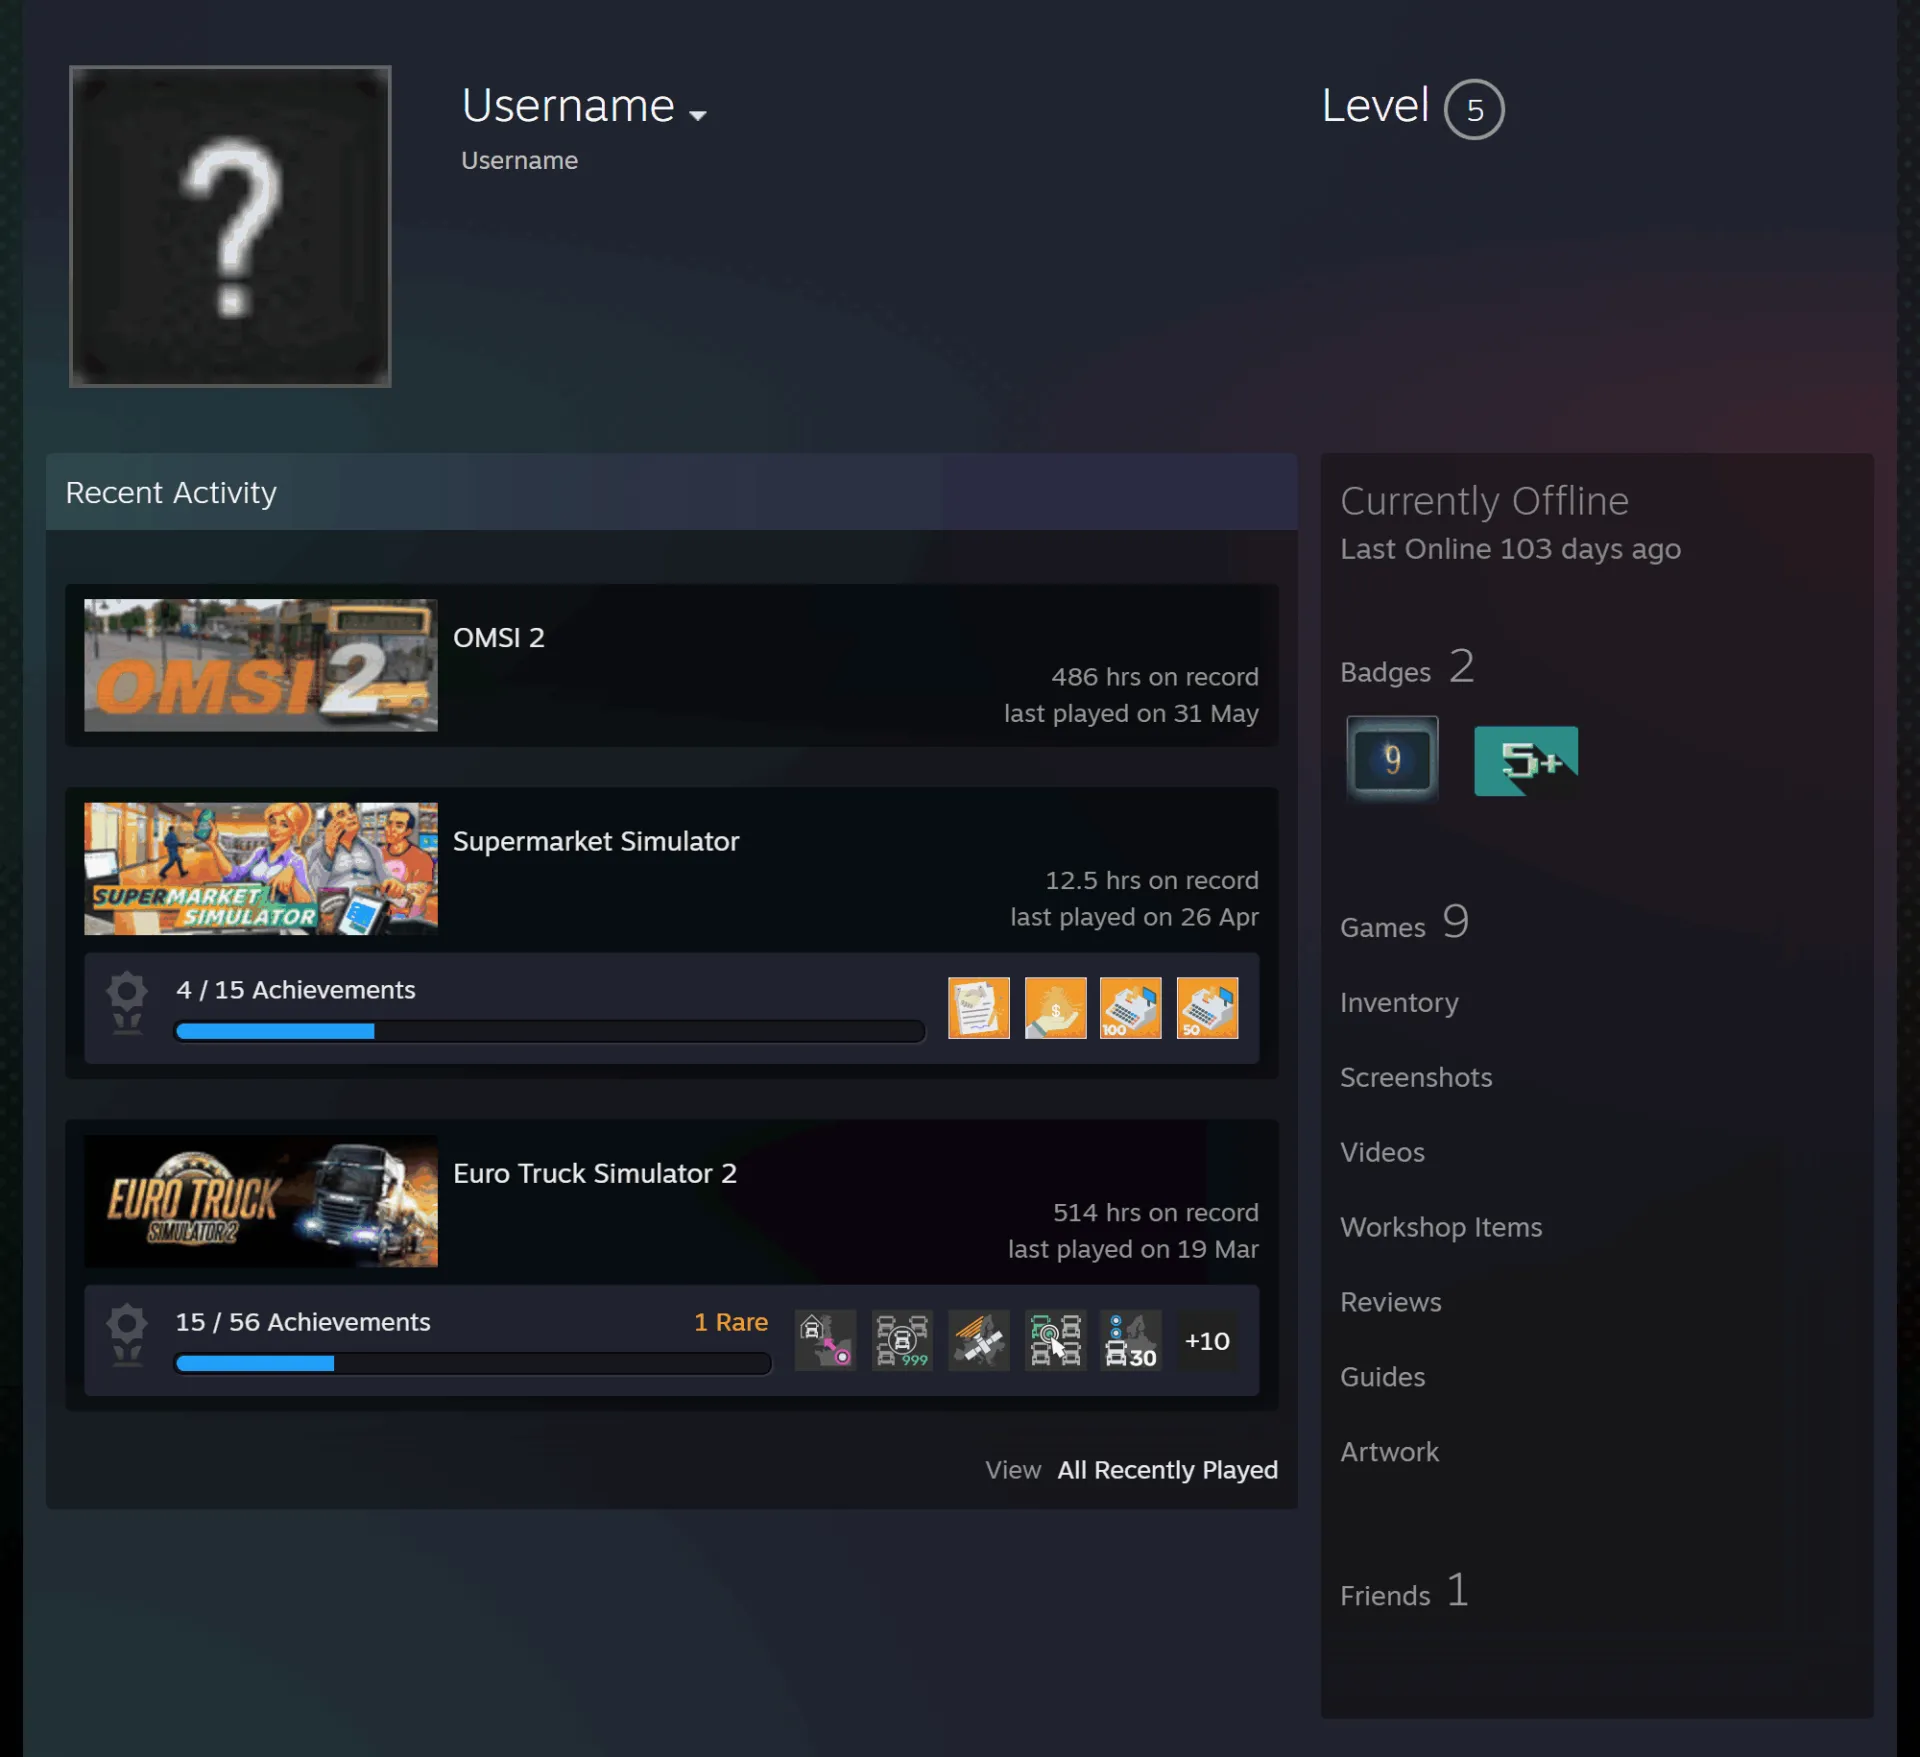
Task: Select the truck 30 achievement icon
Action: pos(1131,1340)
